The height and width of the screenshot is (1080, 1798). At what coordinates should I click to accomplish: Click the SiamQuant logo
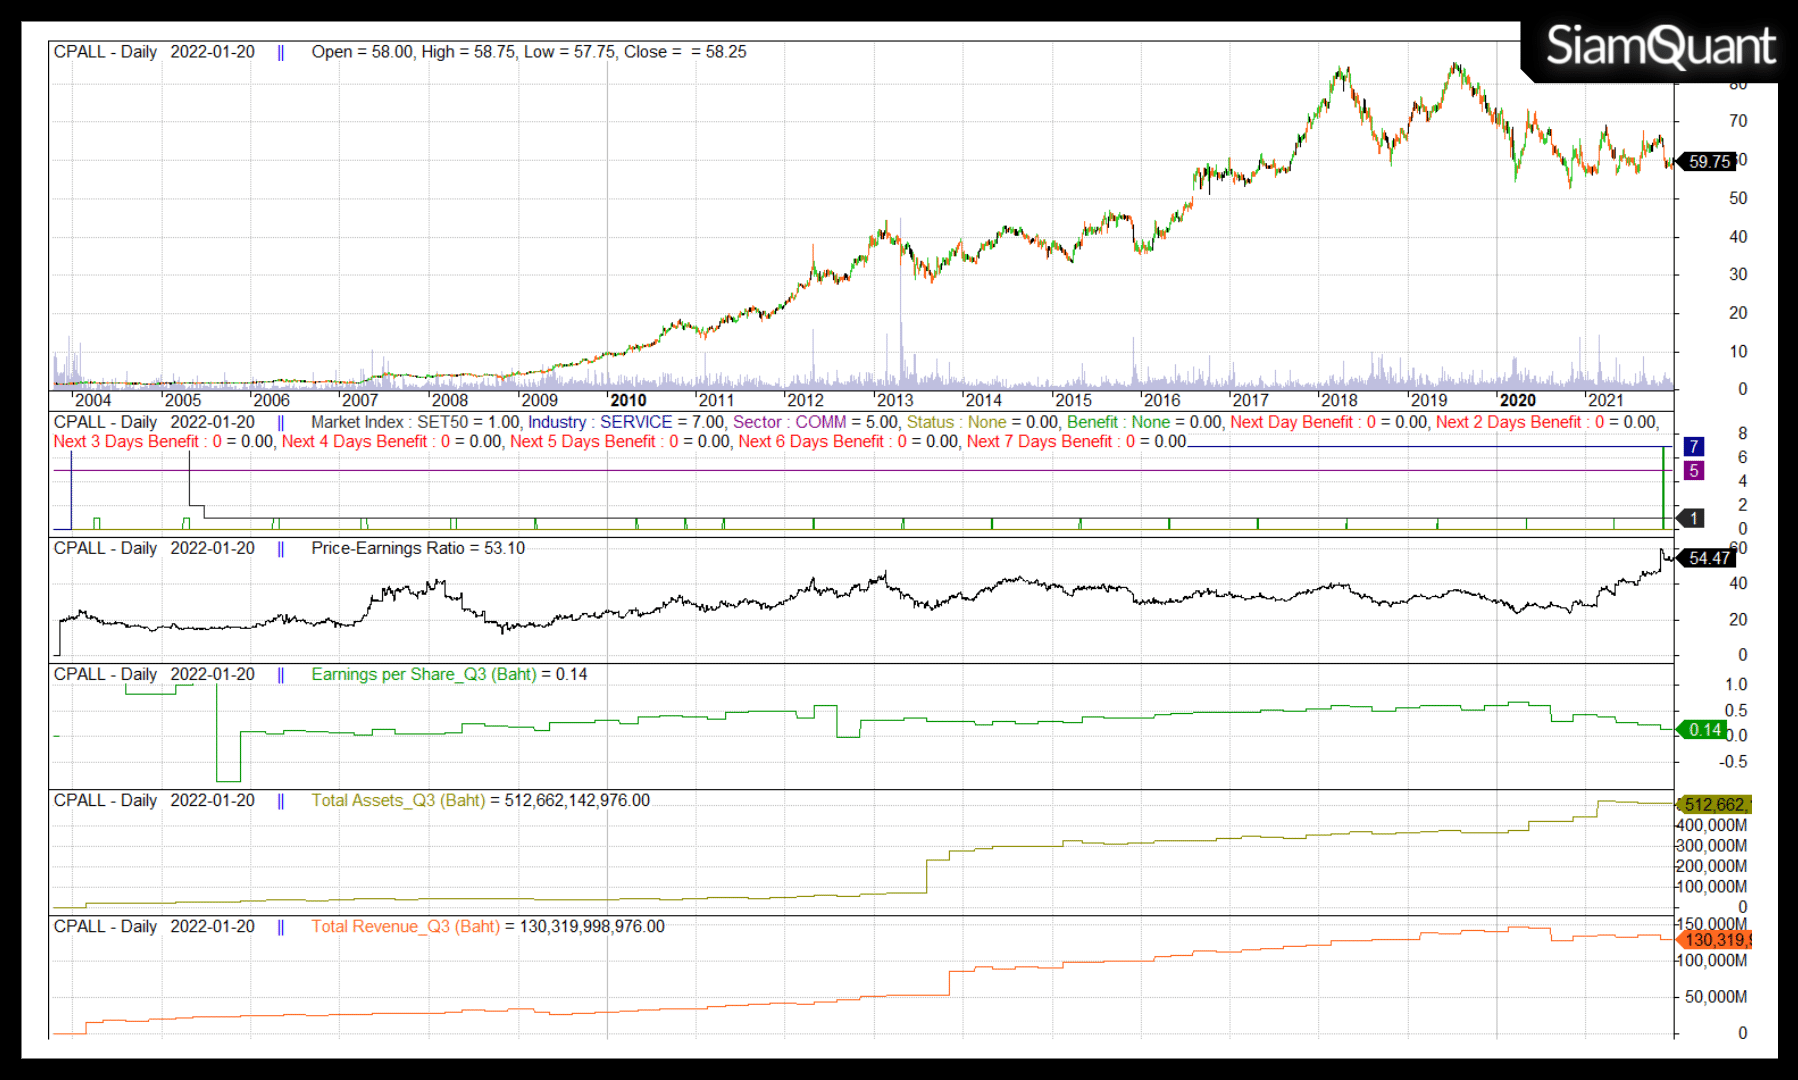coord(1660,47)
